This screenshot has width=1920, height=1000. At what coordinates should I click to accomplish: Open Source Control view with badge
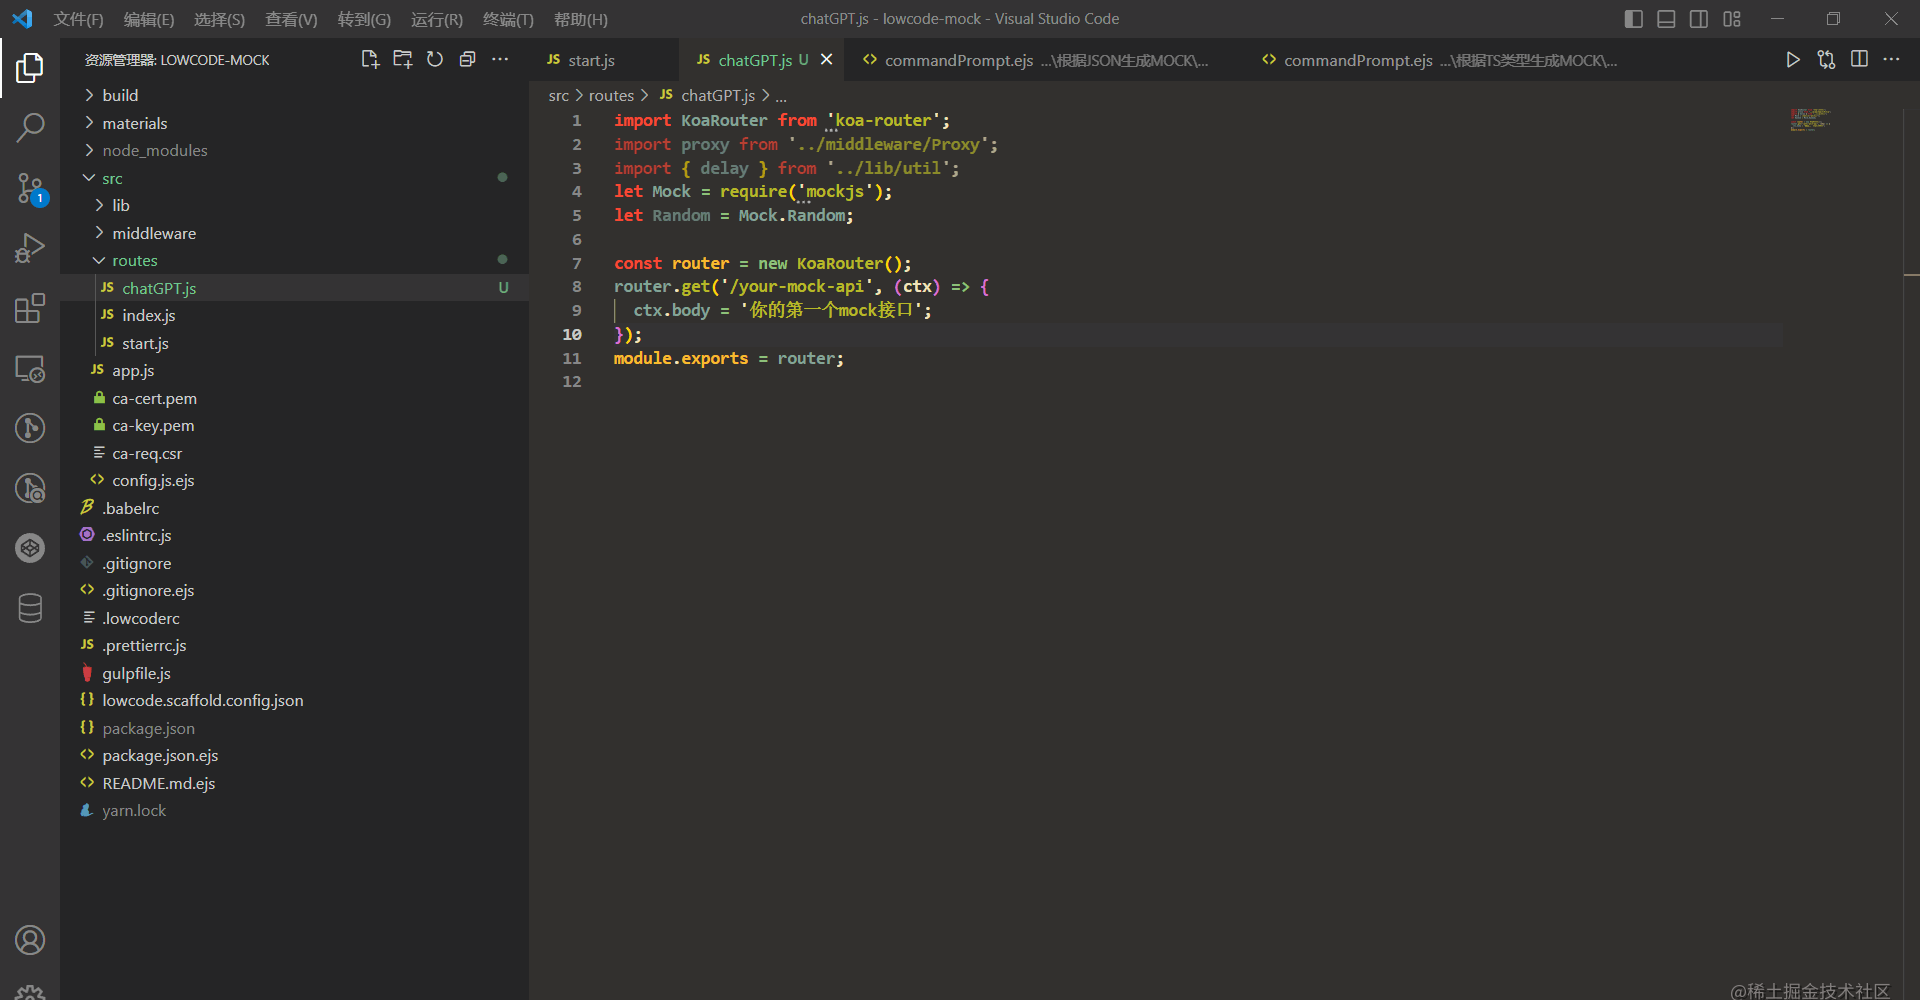click(30, 188)
